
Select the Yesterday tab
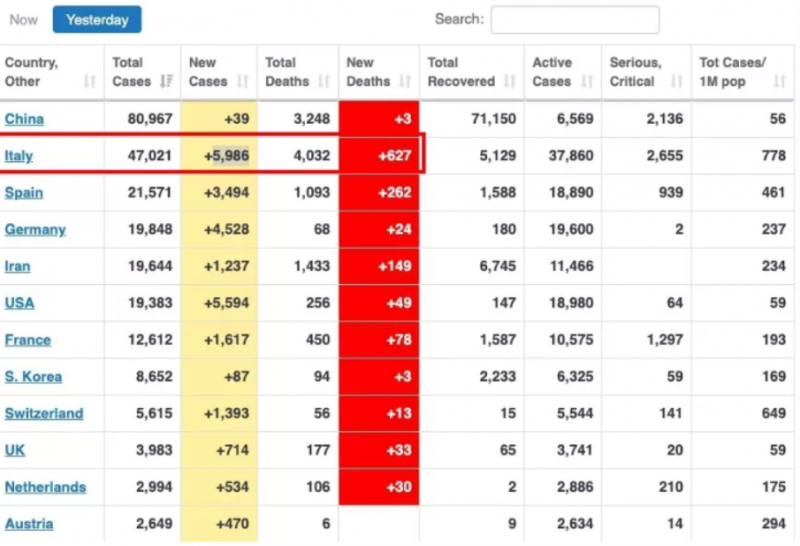97,20
